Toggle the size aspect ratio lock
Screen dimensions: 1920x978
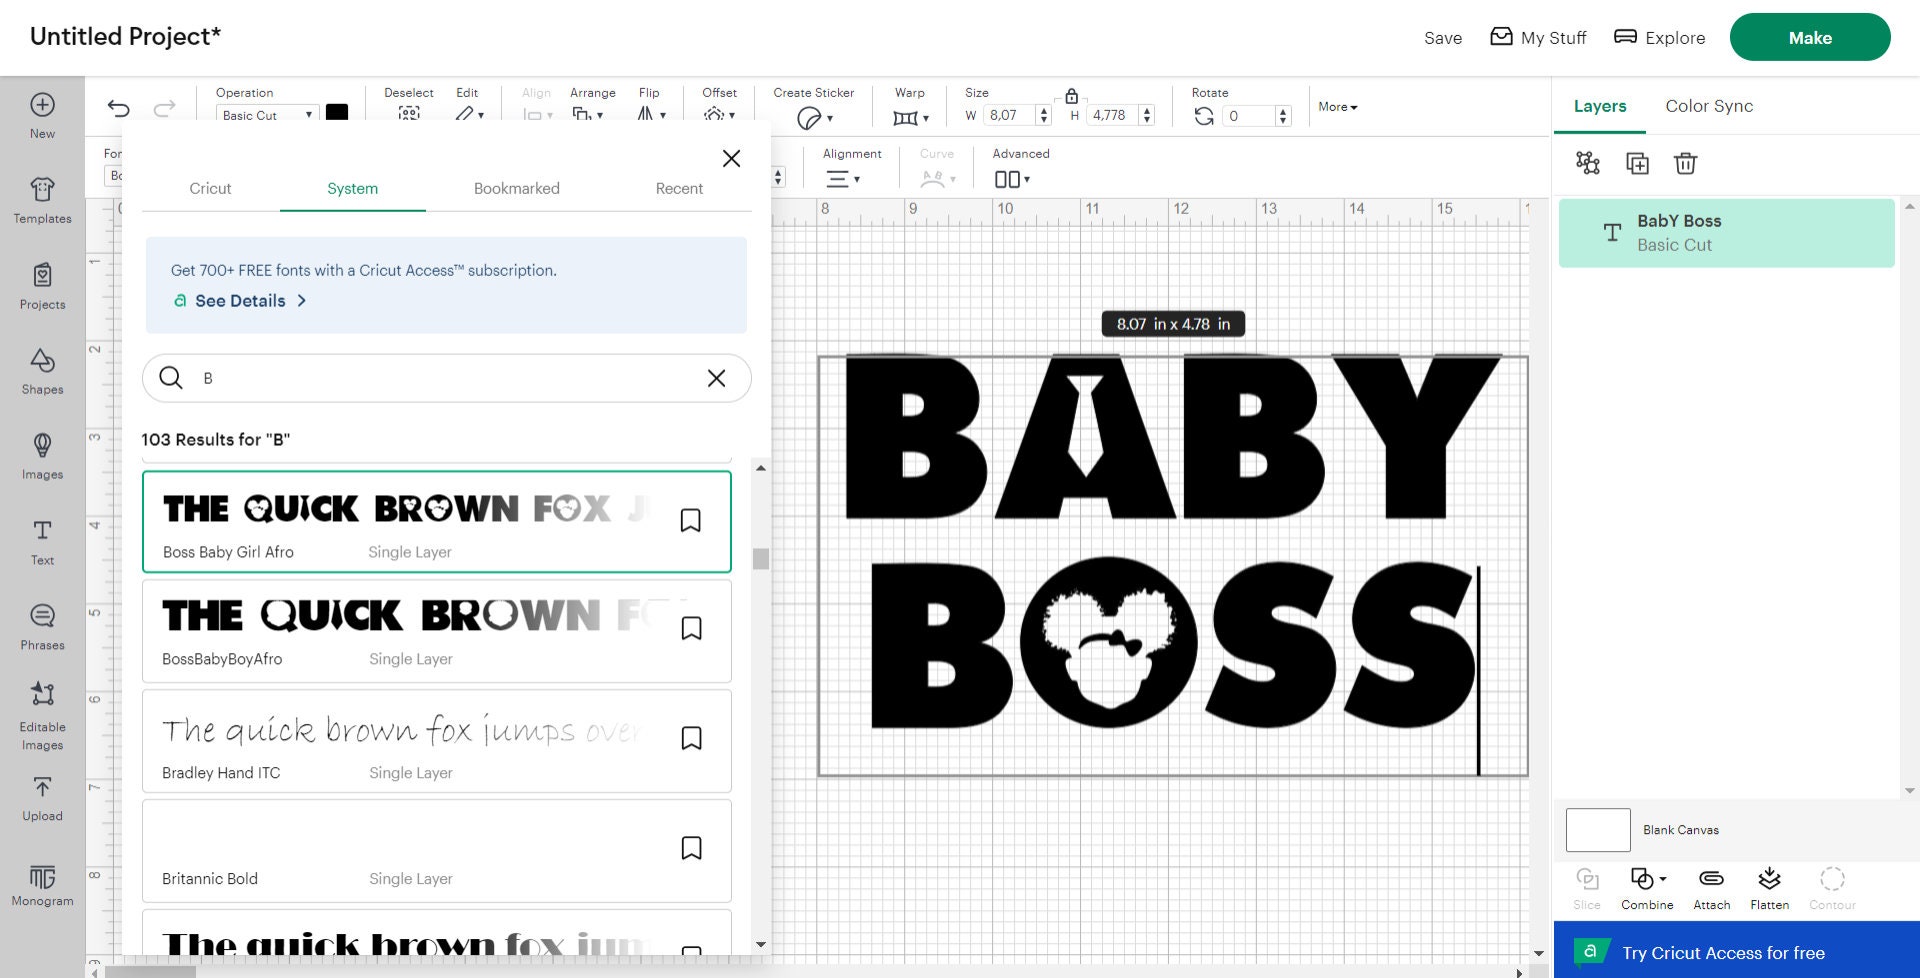coord(1071,97)
